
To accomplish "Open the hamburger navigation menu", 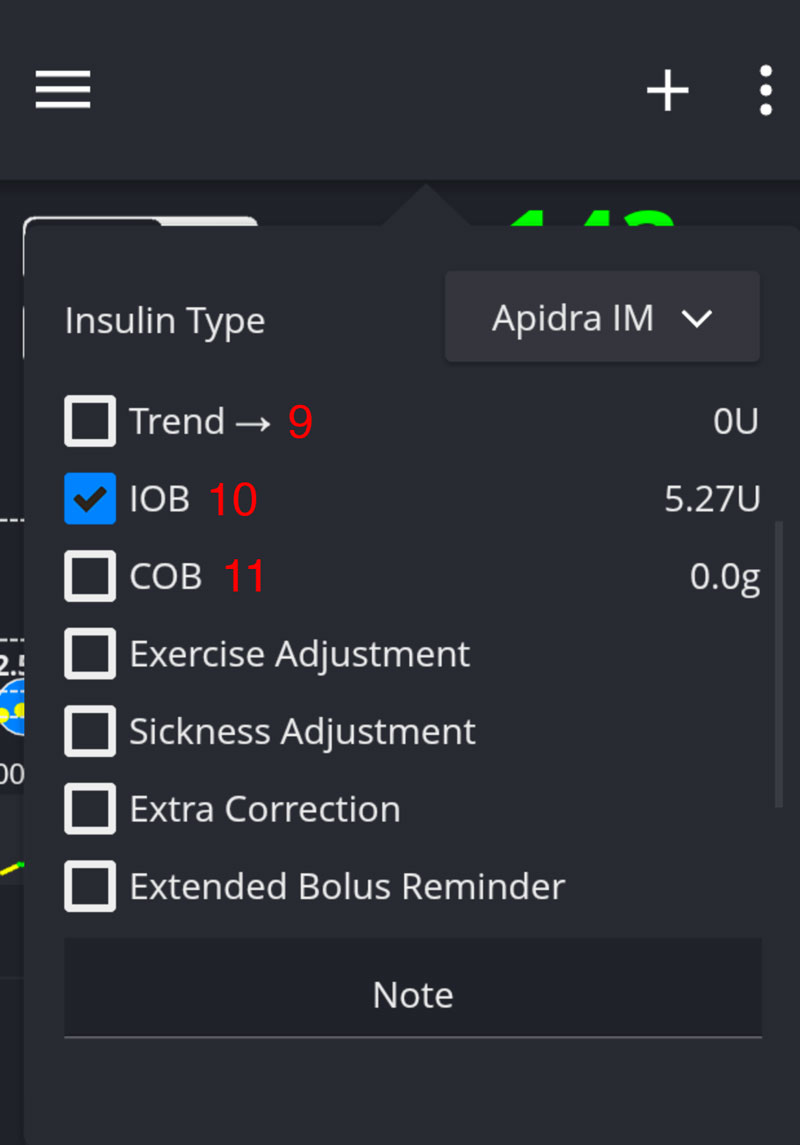I will click(63, 90).
